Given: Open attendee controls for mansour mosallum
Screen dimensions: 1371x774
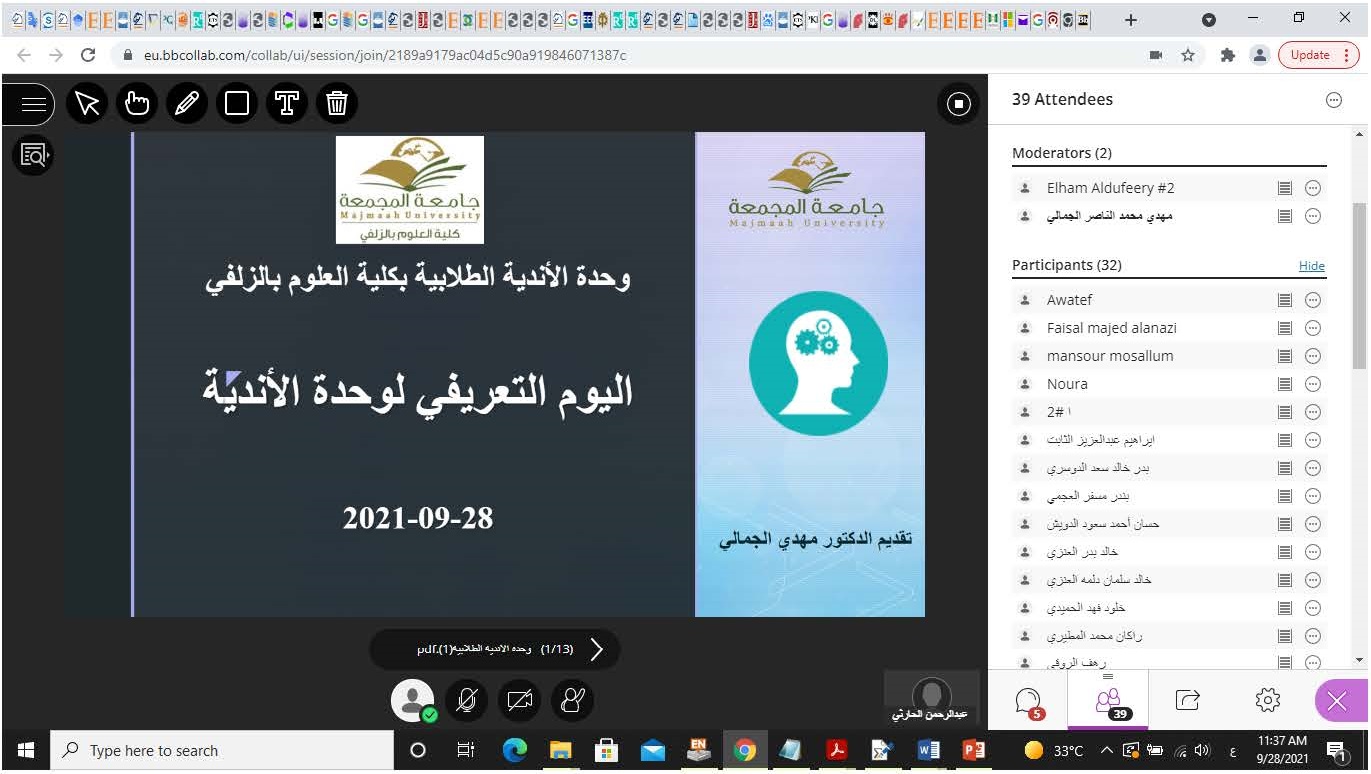Looking at the screenshot, I should tap(1313, 356).
